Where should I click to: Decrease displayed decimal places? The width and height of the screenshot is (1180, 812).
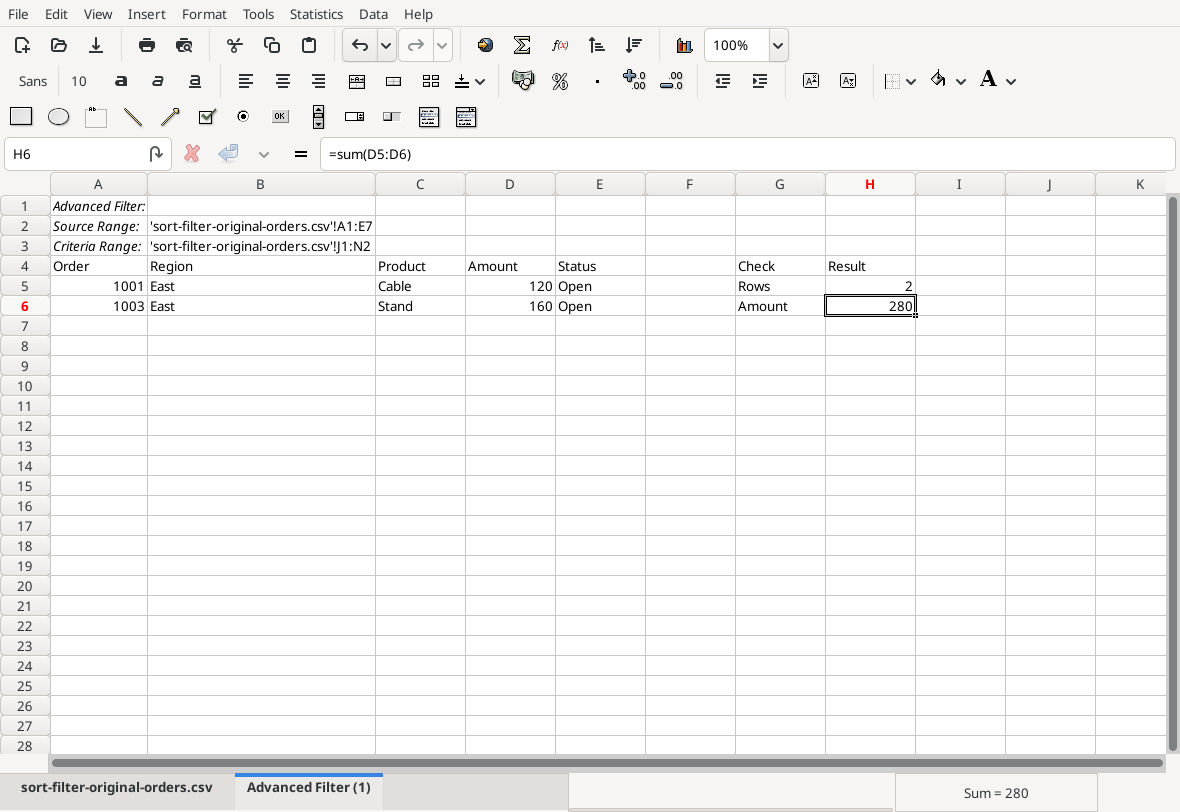[x=671, y=81]
